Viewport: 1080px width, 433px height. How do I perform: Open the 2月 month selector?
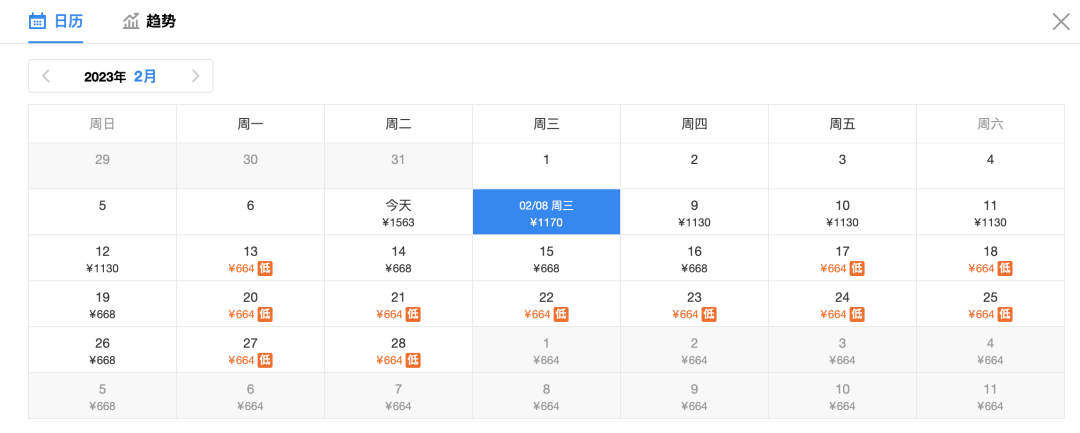point(145,76)
